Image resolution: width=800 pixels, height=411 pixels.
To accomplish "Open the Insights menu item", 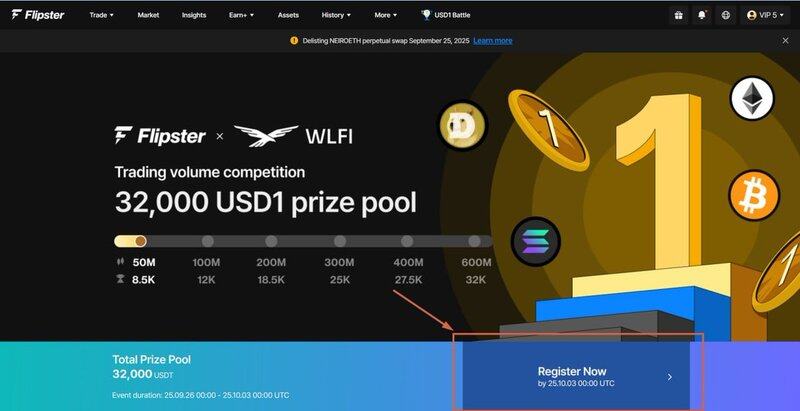I will (194, 15).
